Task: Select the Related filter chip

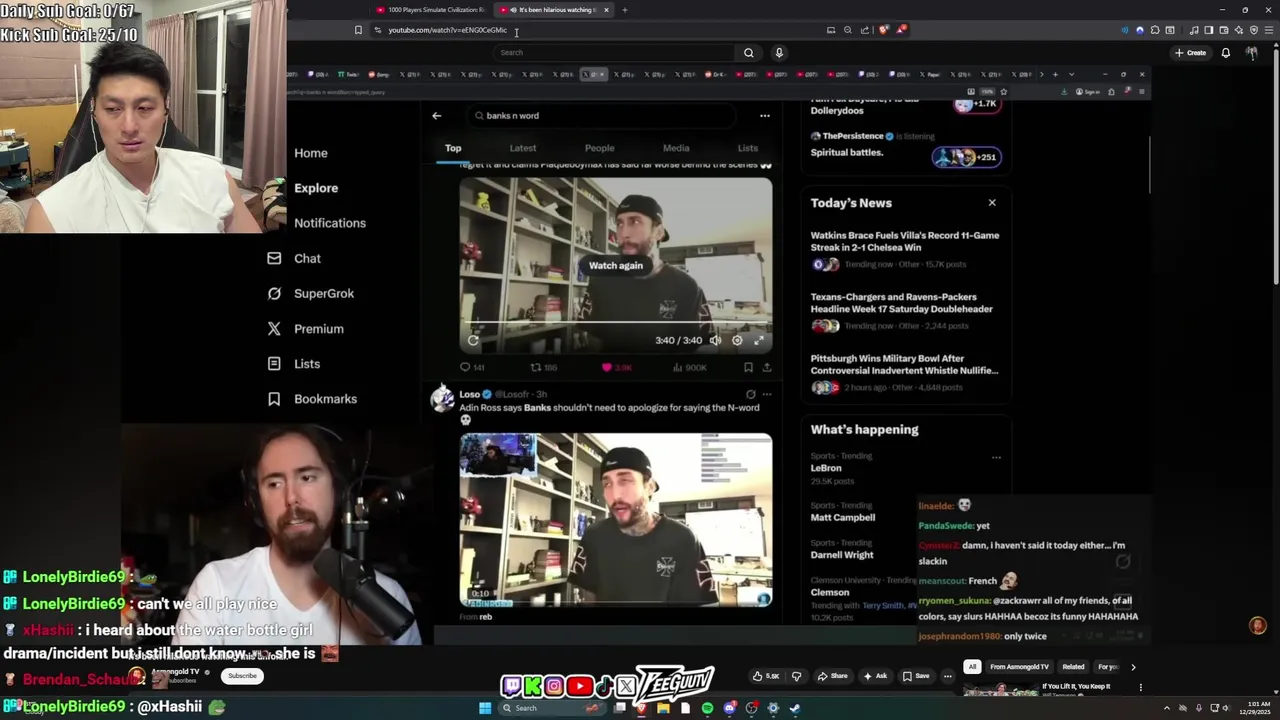Action: pyautogui.click(x=1073, y=667)
